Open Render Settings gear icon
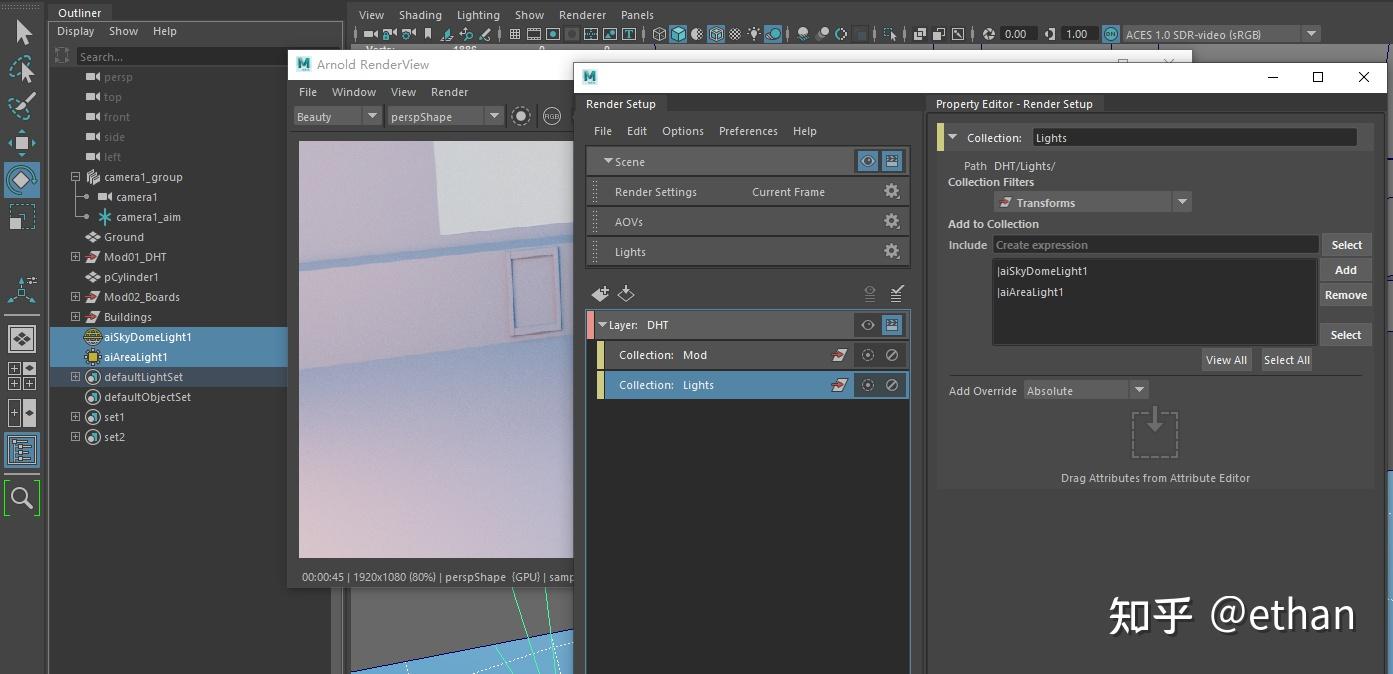 tap(892, 191)
